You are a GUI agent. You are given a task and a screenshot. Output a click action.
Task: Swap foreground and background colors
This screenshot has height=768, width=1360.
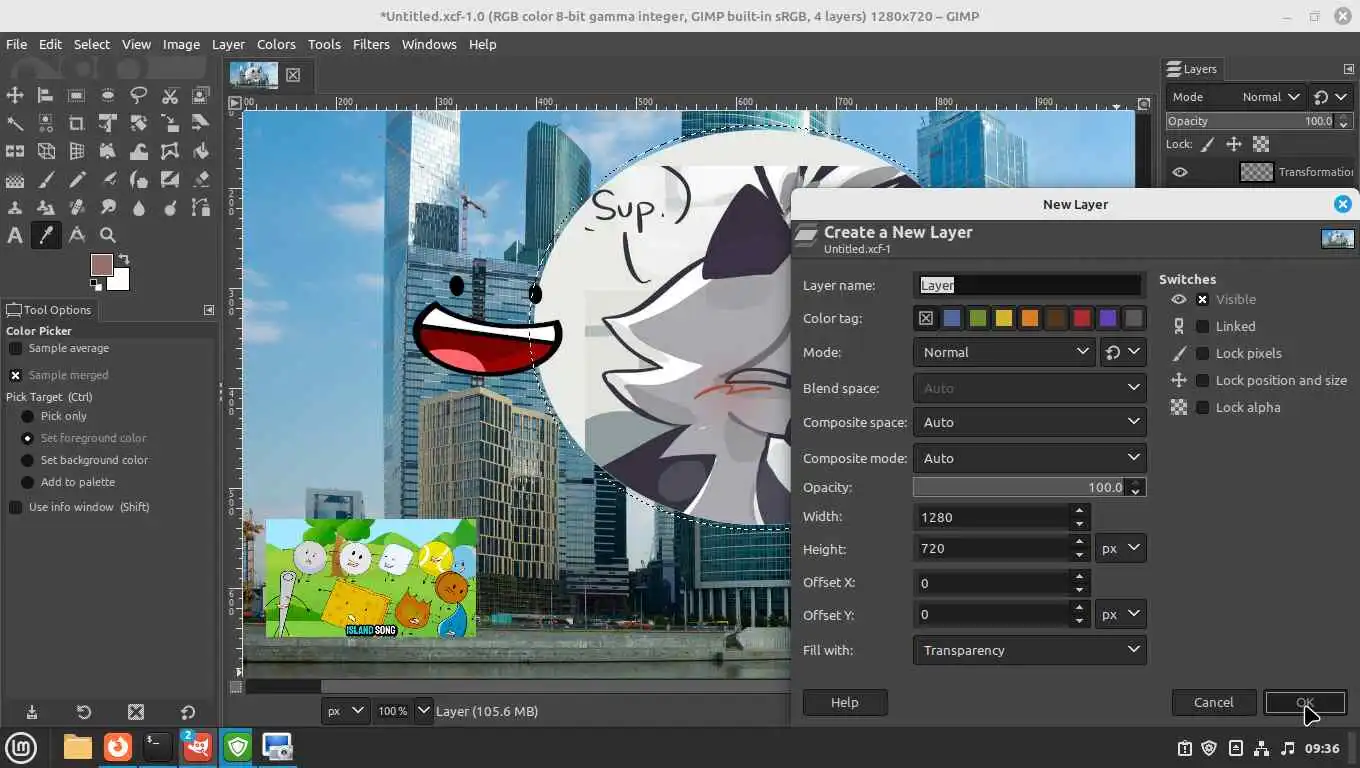pos(124,260)
